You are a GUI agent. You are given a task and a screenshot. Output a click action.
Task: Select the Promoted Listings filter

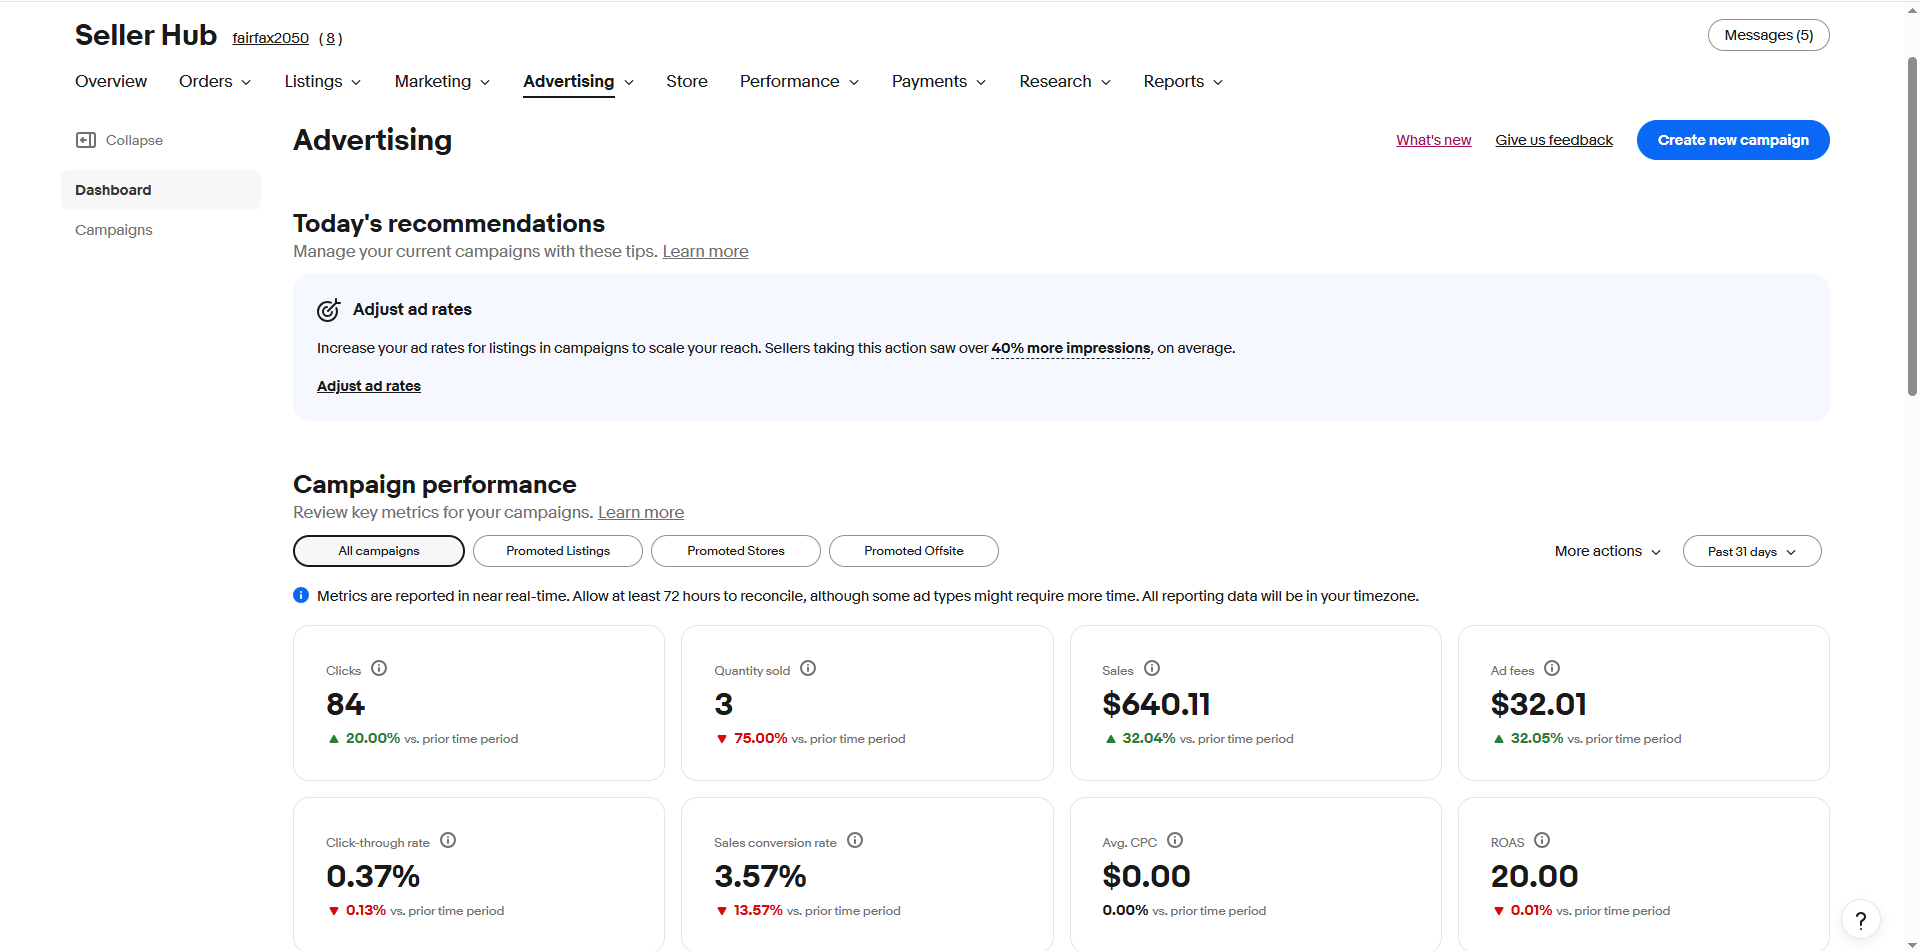558,551
